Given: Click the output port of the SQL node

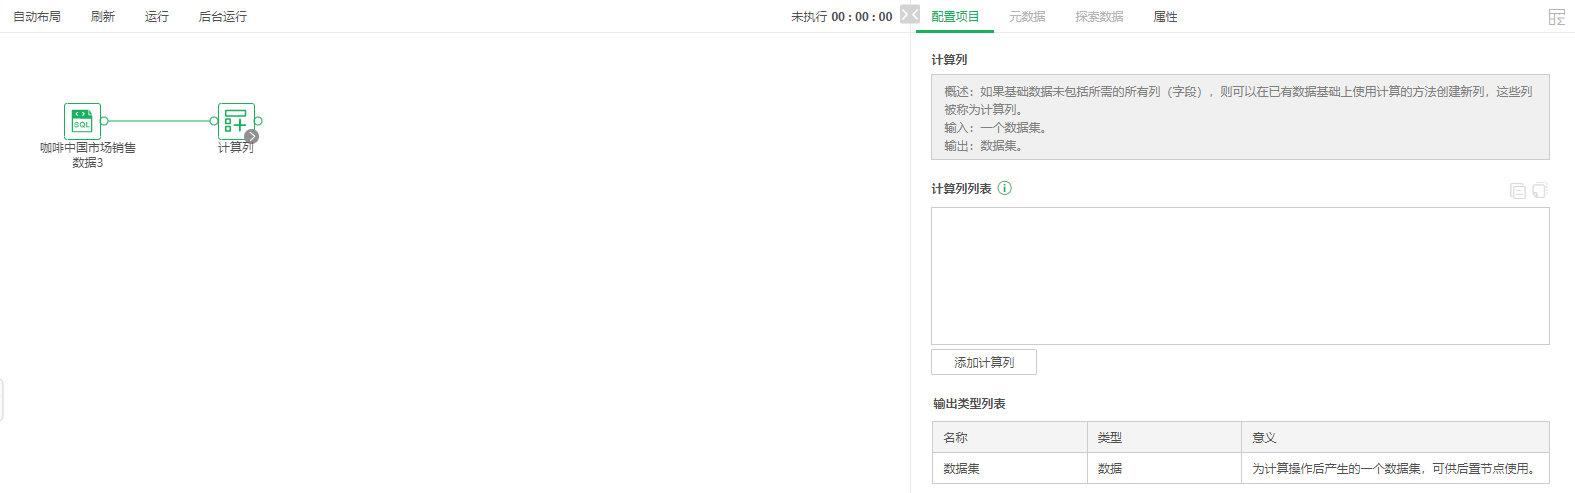Looking at the screenshot, I should click(105, 121).
